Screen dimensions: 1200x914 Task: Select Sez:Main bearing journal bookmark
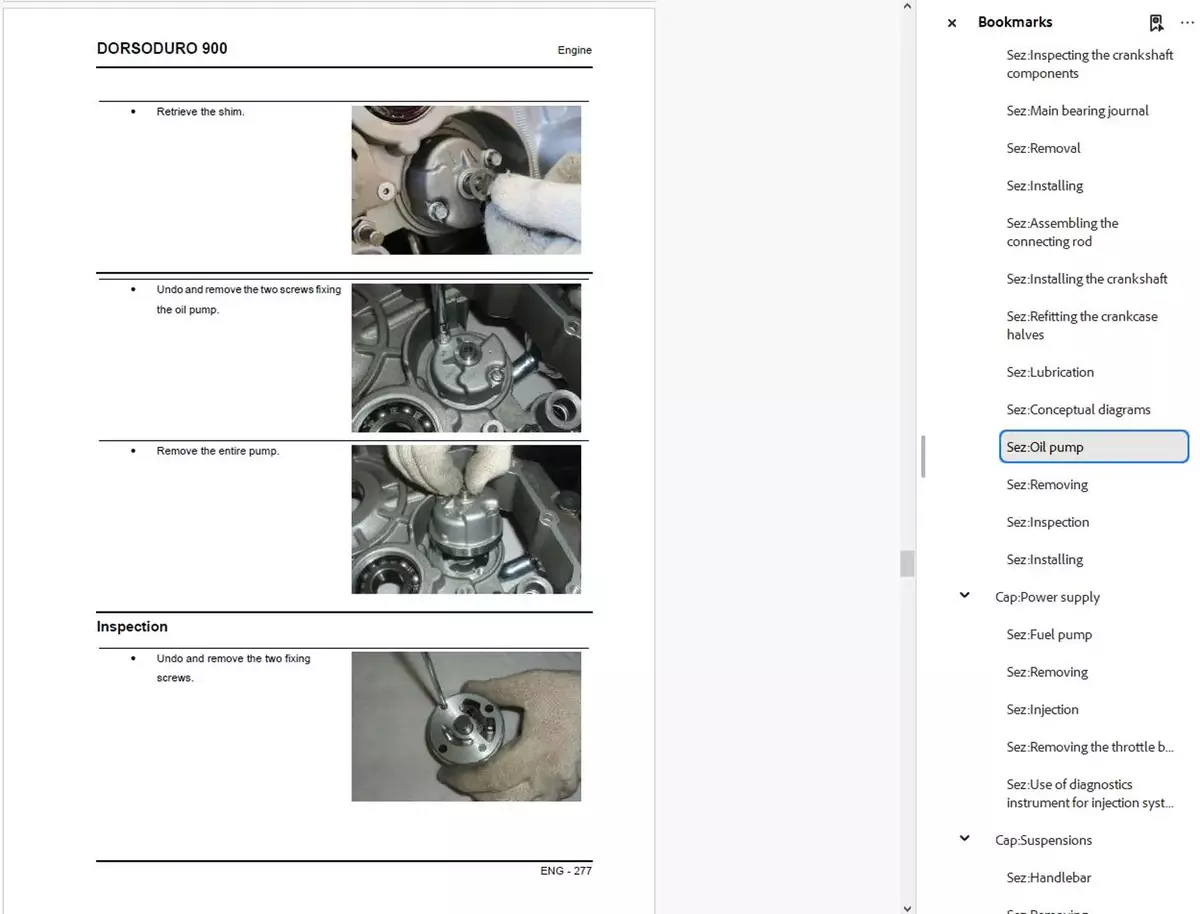pyautogui.click(x=1077, y=111)
